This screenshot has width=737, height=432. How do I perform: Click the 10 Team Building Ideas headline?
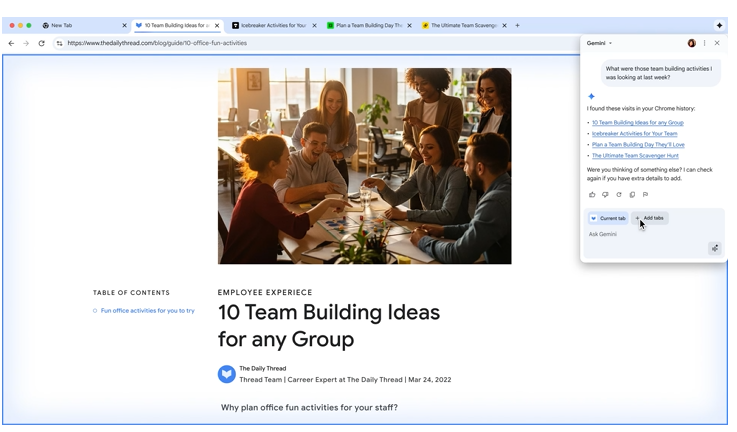[x=329, y=326]
